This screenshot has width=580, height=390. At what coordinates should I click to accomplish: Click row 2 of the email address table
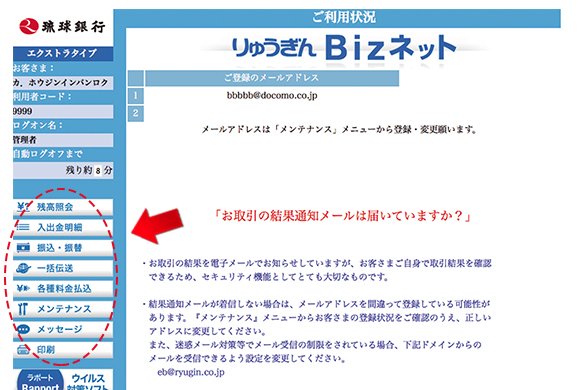(x=263, y=113)
